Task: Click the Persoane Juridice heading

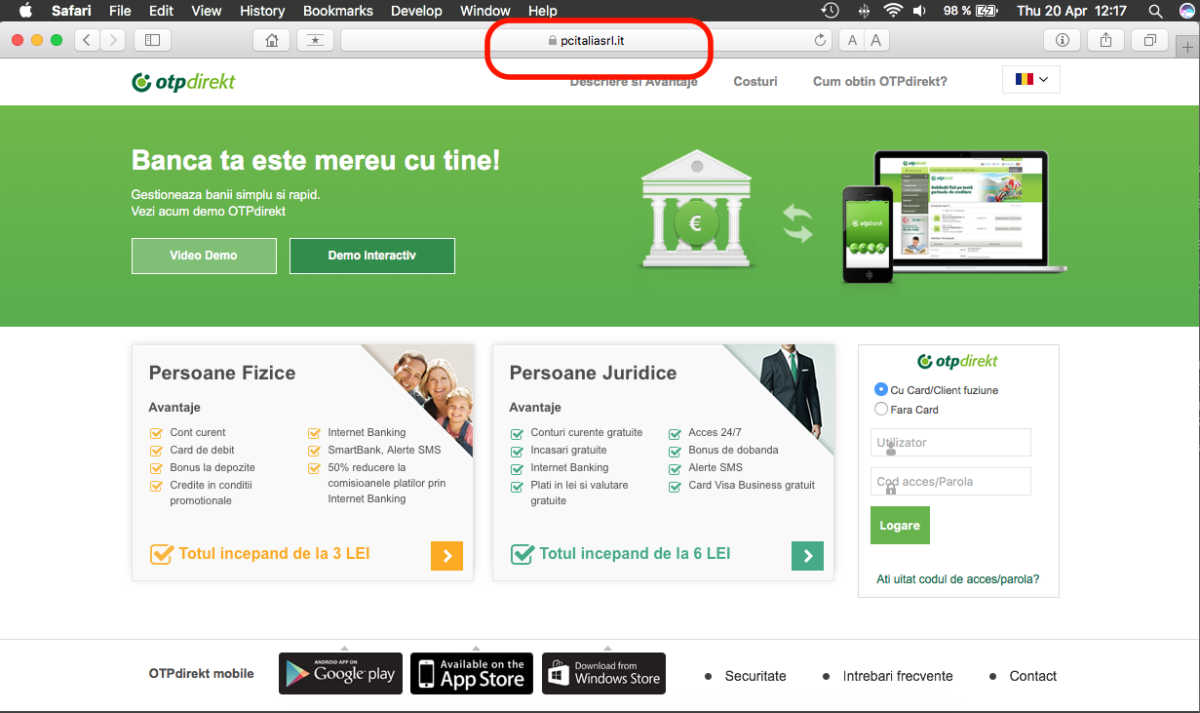Action: [593, 373]
